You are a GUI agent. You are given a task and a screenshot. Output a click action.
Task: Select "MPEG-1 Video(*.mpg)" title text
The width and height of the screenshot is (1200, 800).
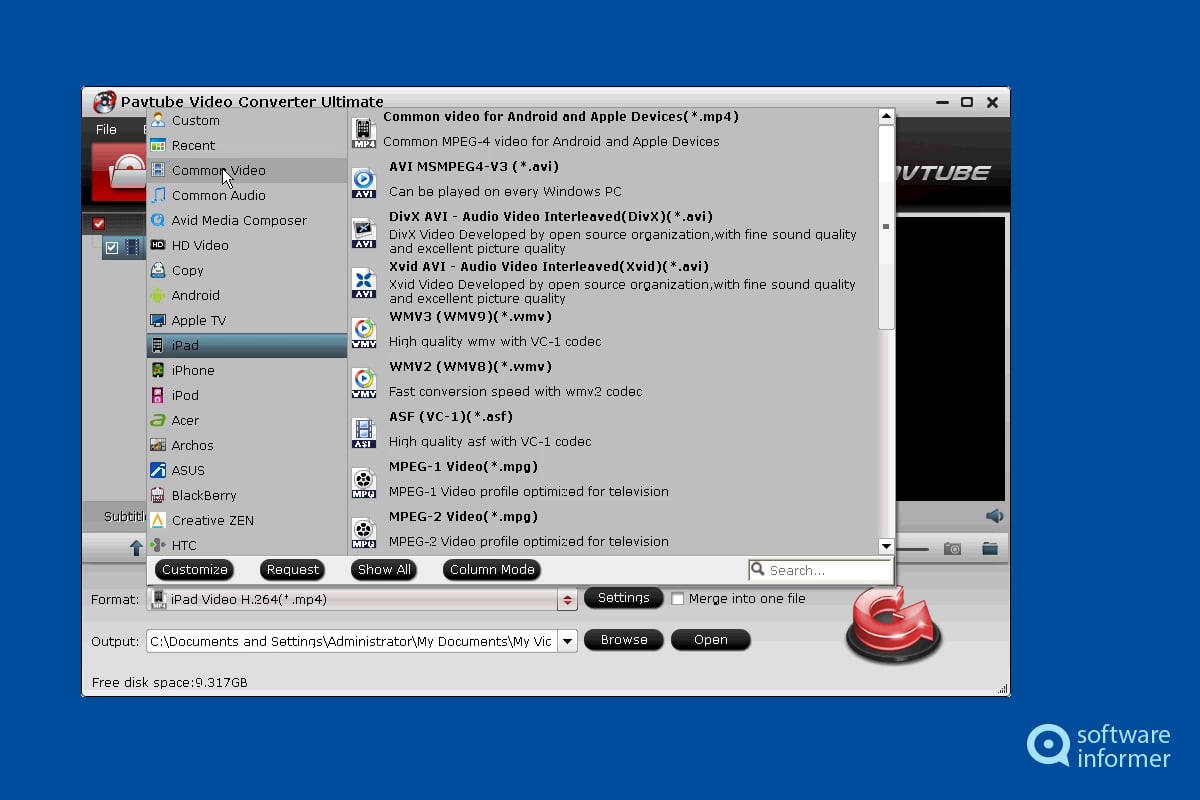click(463, 467)
